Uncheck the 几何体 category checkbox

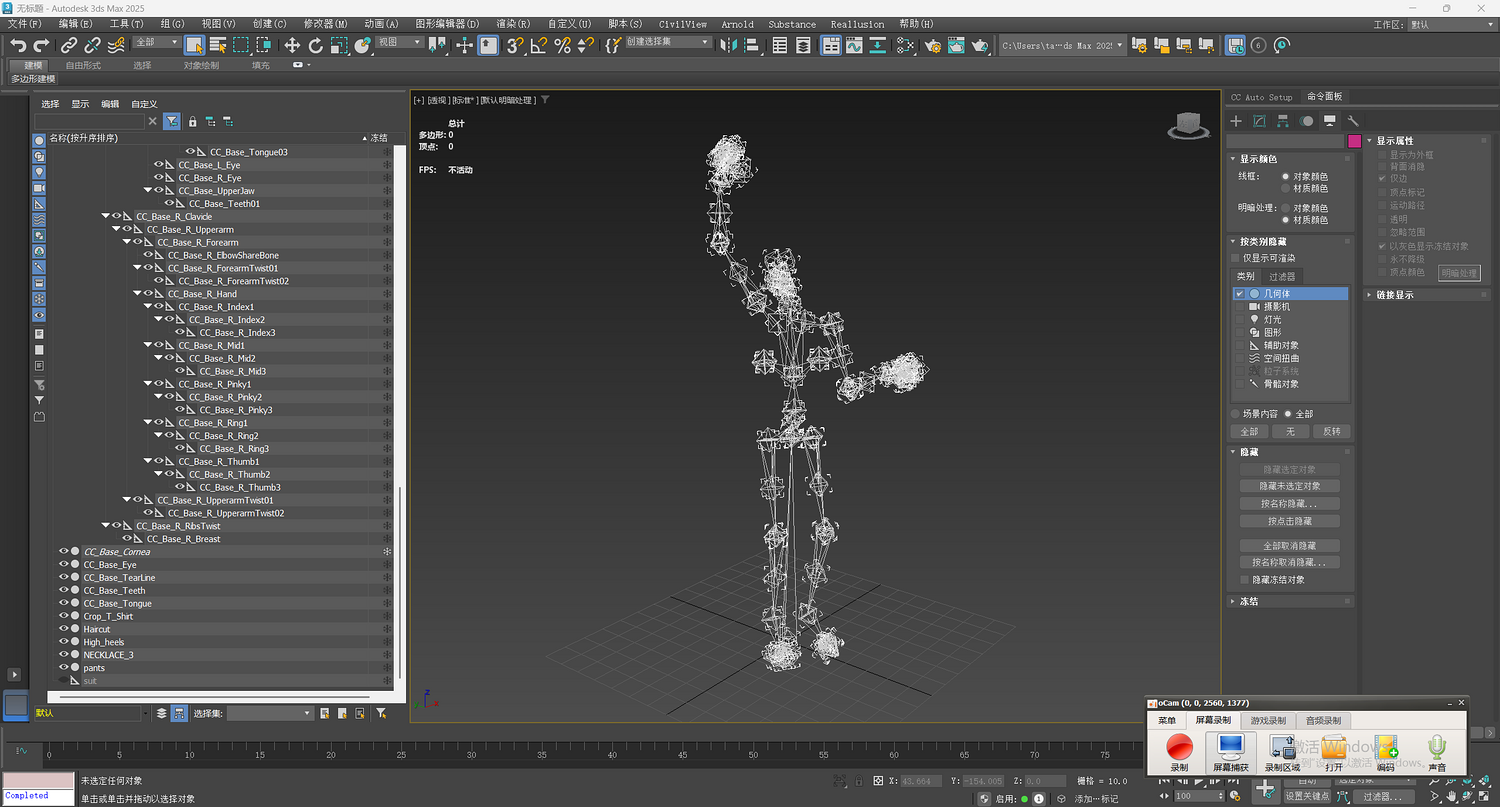click(1240, 294)
